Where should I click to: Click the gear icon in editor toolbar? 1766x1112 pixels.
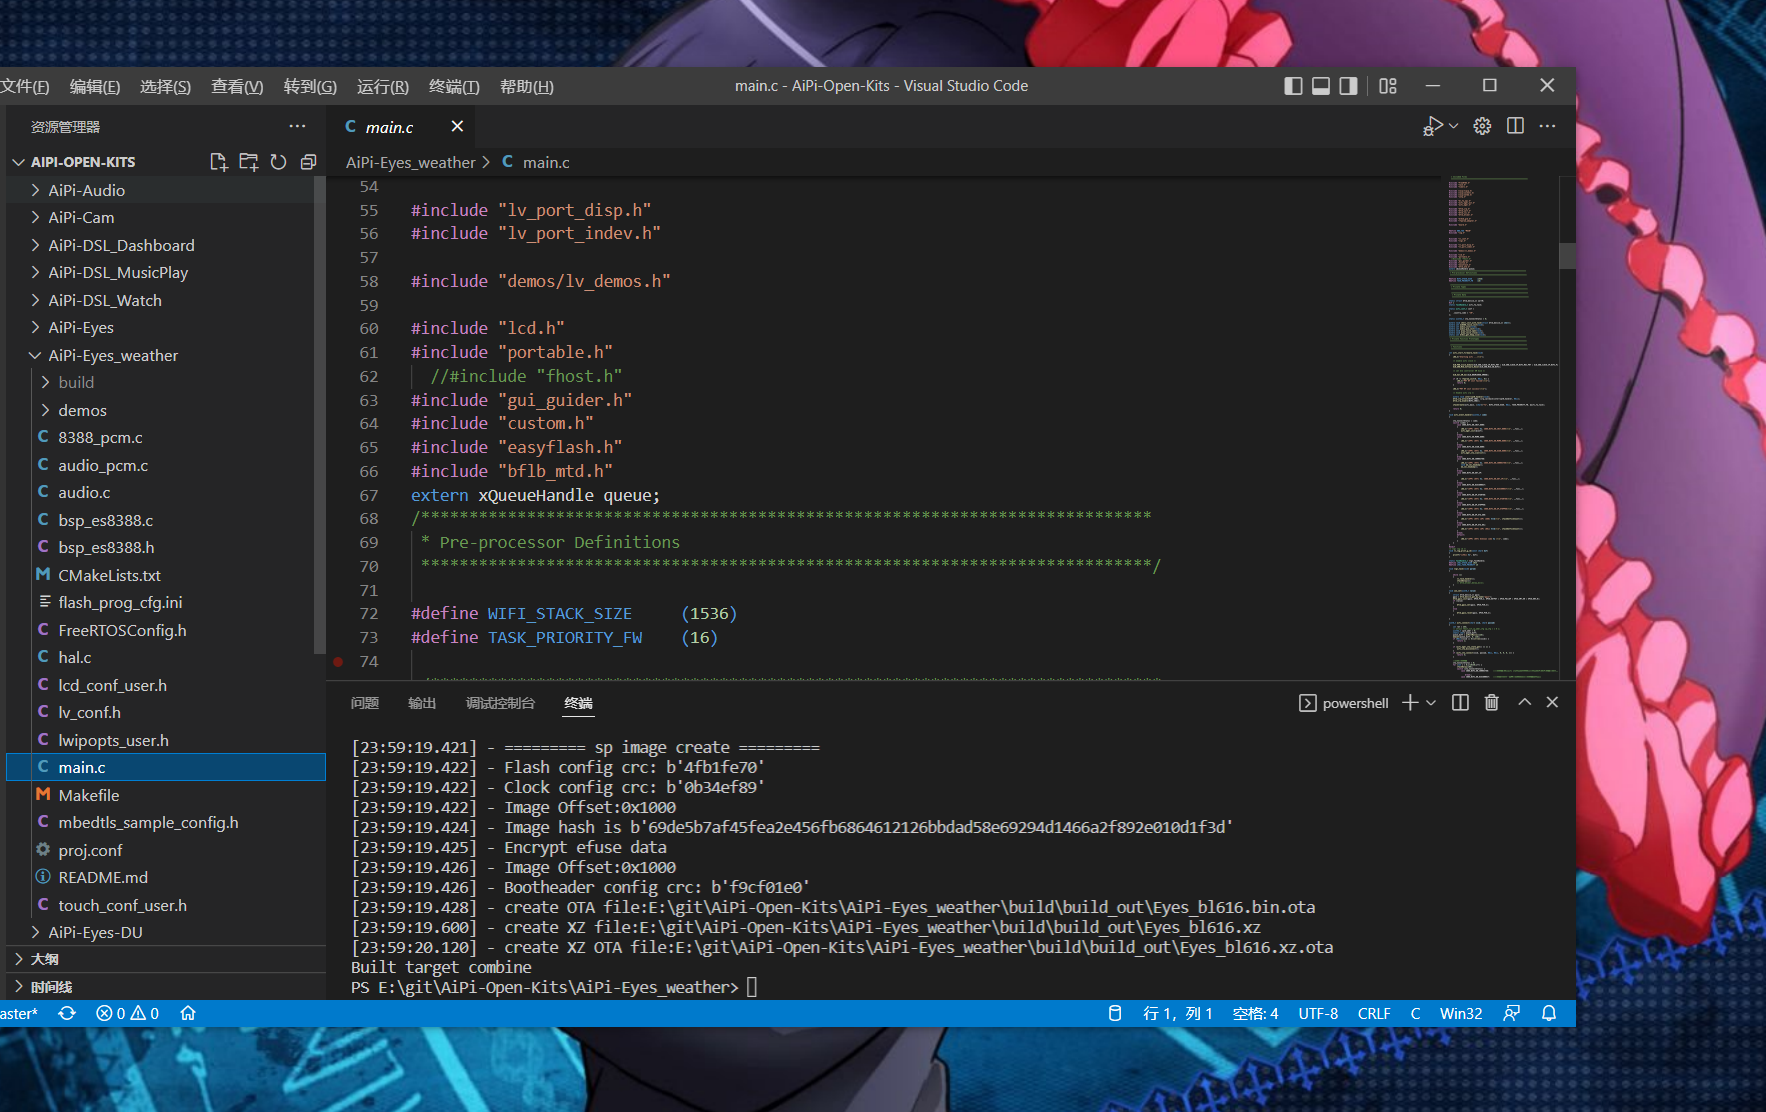(x=1482, y=126)
